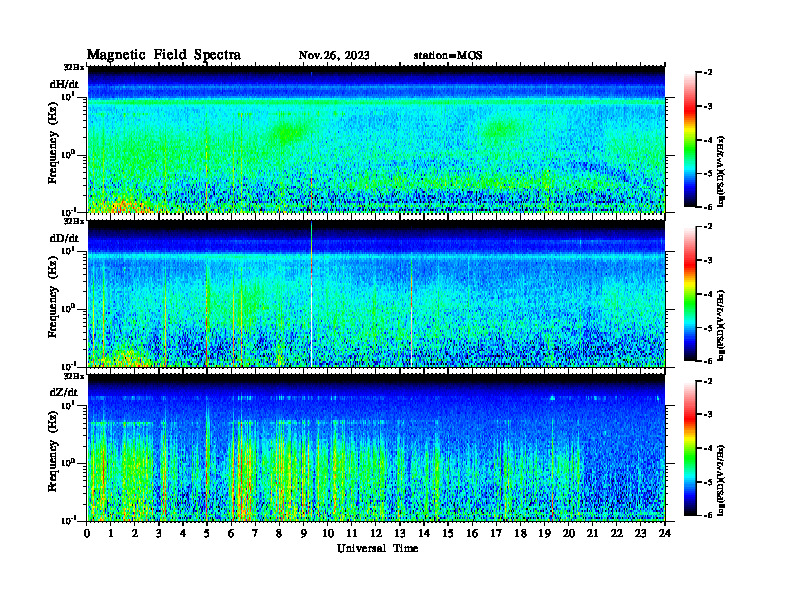Click the dZ/dt panel label
The width and height of the screenshot is (792, 612).
[64, 392]
